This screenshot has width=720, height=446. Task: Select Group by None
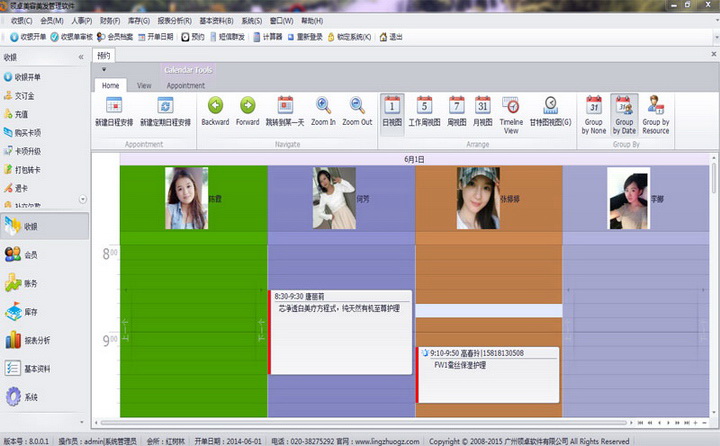pos(594,115)
